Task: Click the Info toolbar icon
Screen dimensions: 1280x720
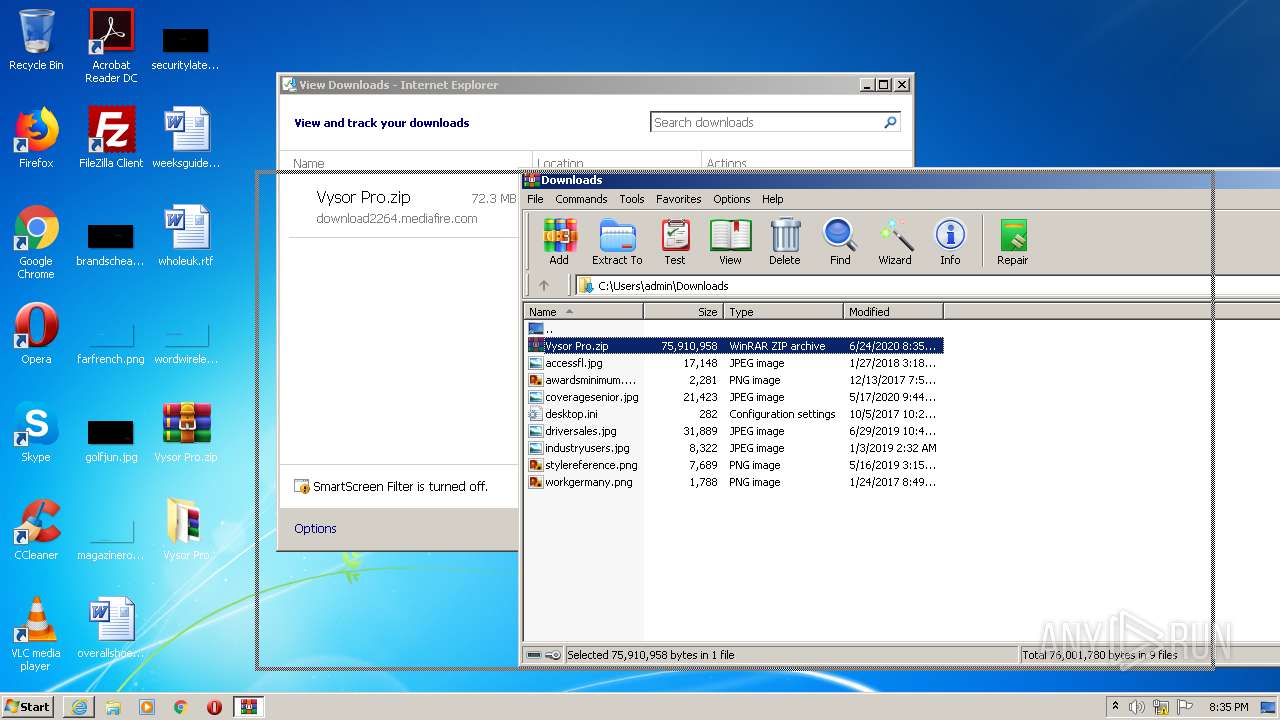Action: (x=950, y=242)
